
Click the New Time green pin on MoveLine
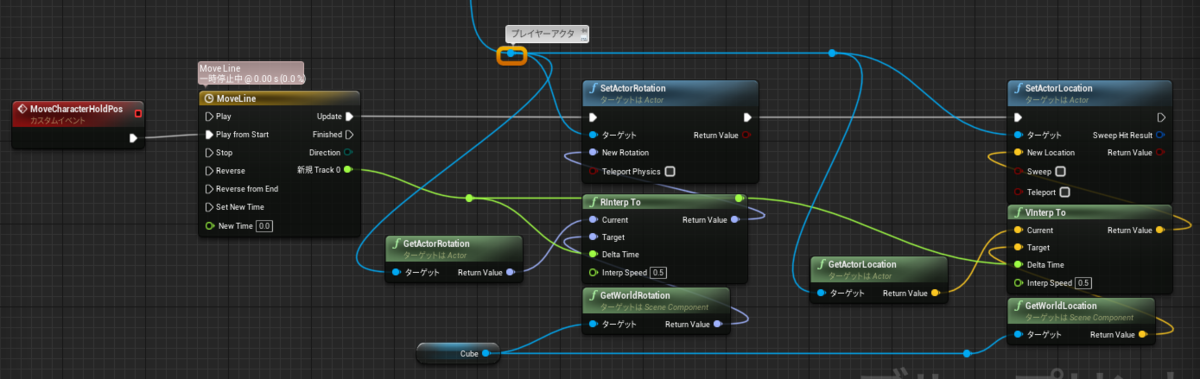point(209,226)
